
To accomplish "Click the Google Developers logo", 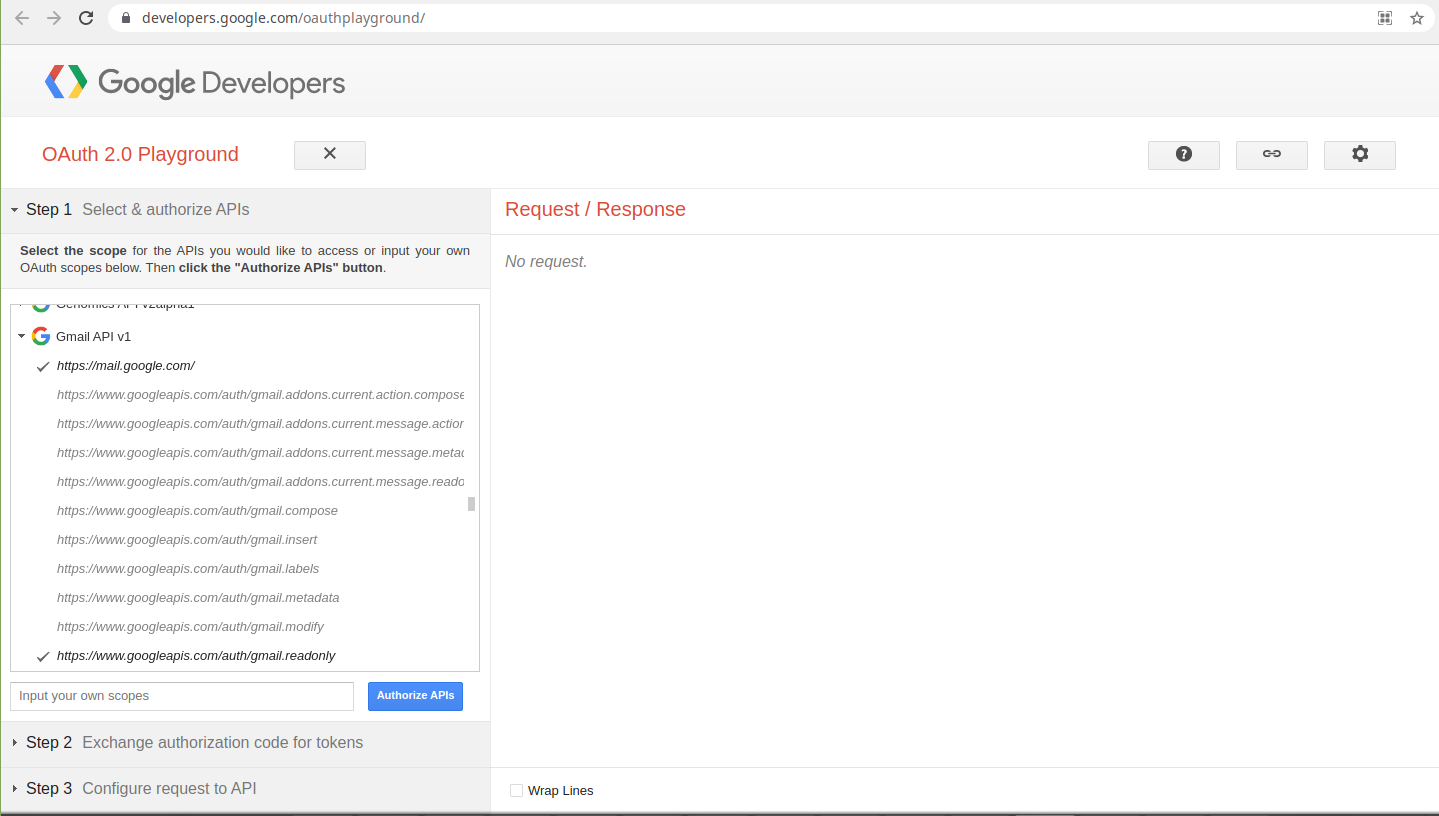I will [x=195, y=82].
